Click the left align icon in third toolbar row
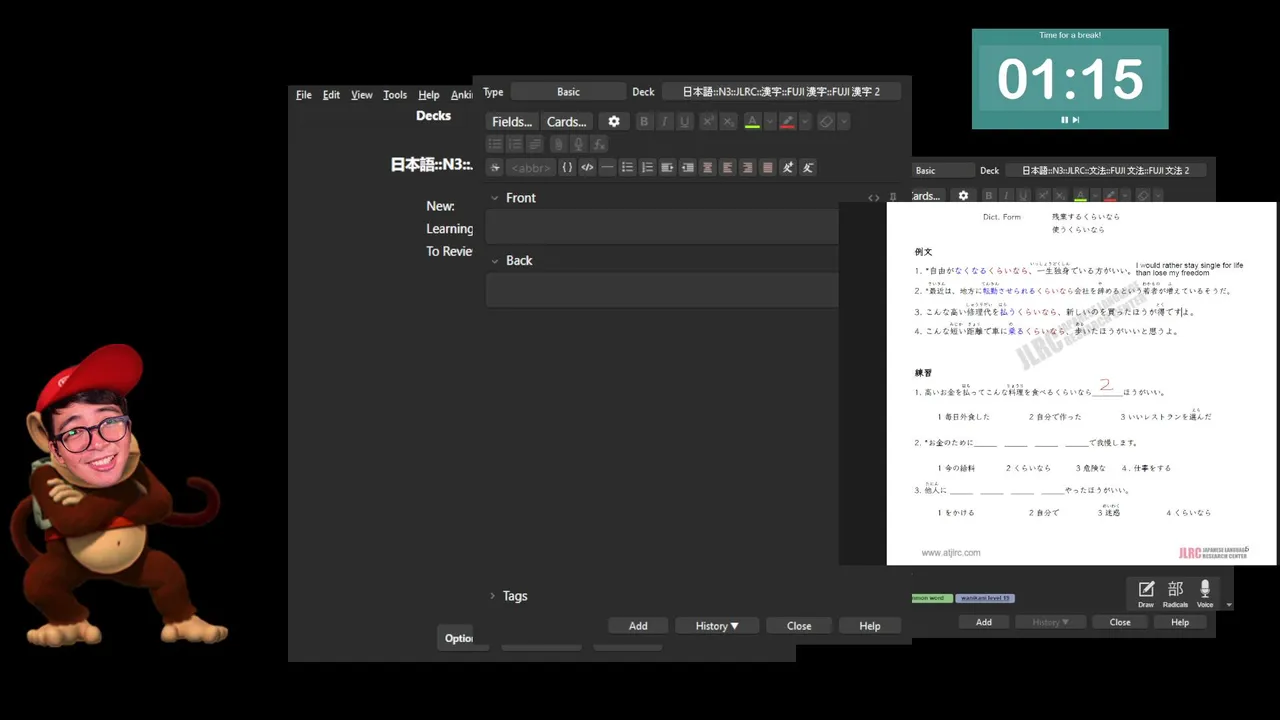1280x720 pixels. tap(728, 167)
